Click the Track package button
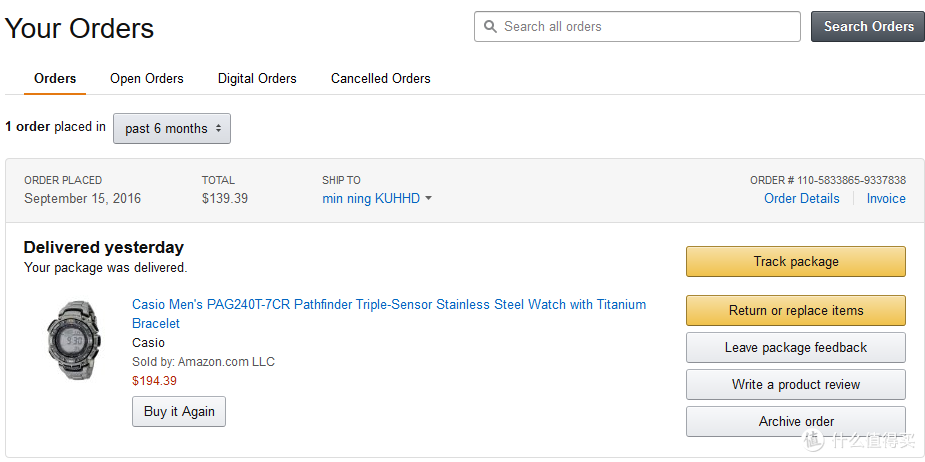Viewport: 925px width, 462px height. [x=795, y=261]
